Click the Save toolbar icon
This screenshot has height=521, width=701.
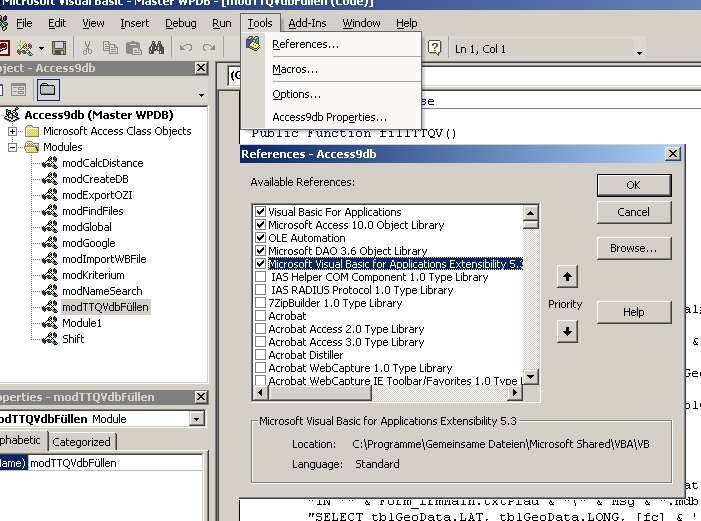coord(59,48)
